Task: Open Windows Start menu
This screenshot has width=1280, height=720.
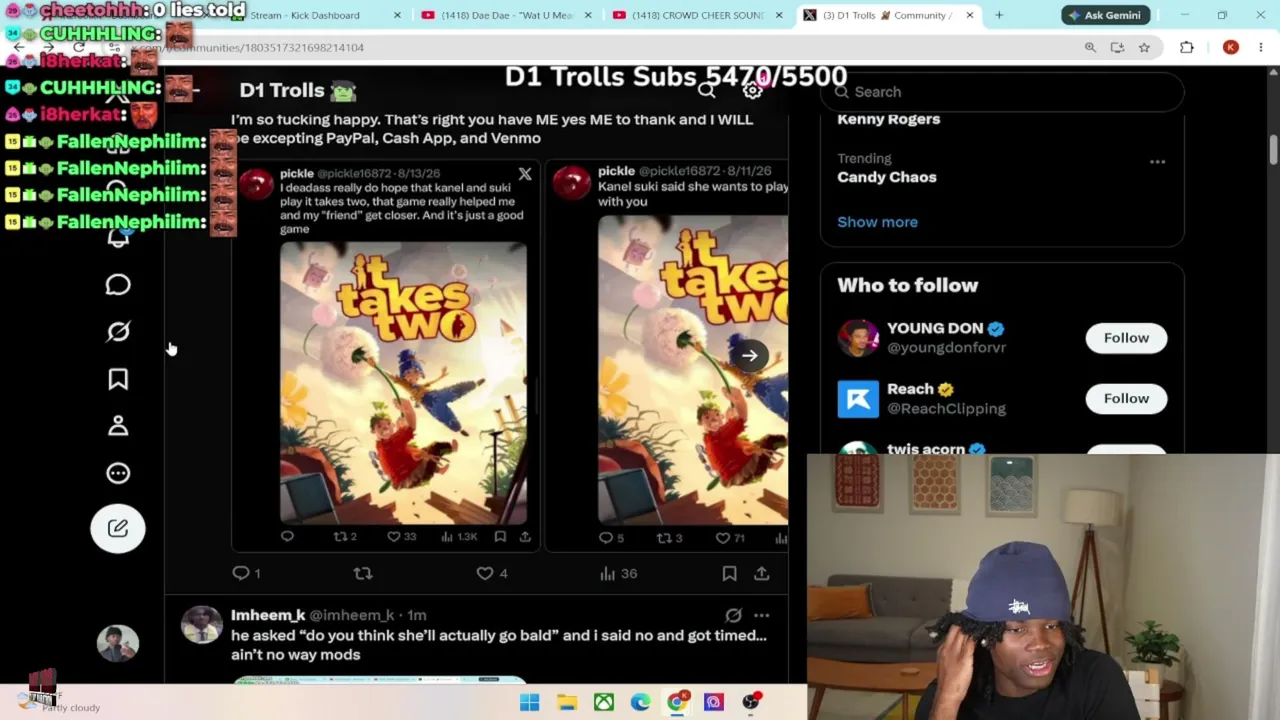Action: tap(530, 702)
